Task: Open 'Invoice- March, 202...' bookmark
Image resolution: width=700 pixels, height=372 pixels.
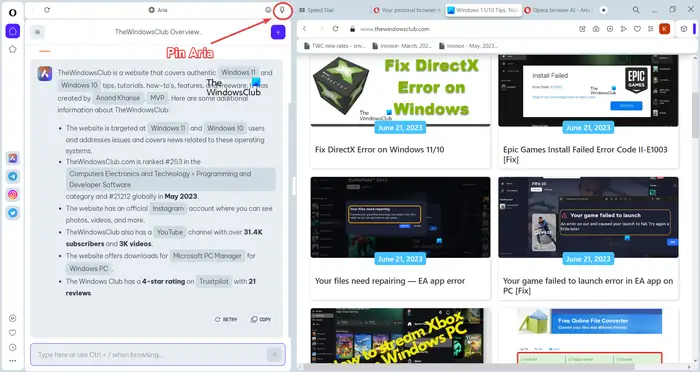Action: 402,46
